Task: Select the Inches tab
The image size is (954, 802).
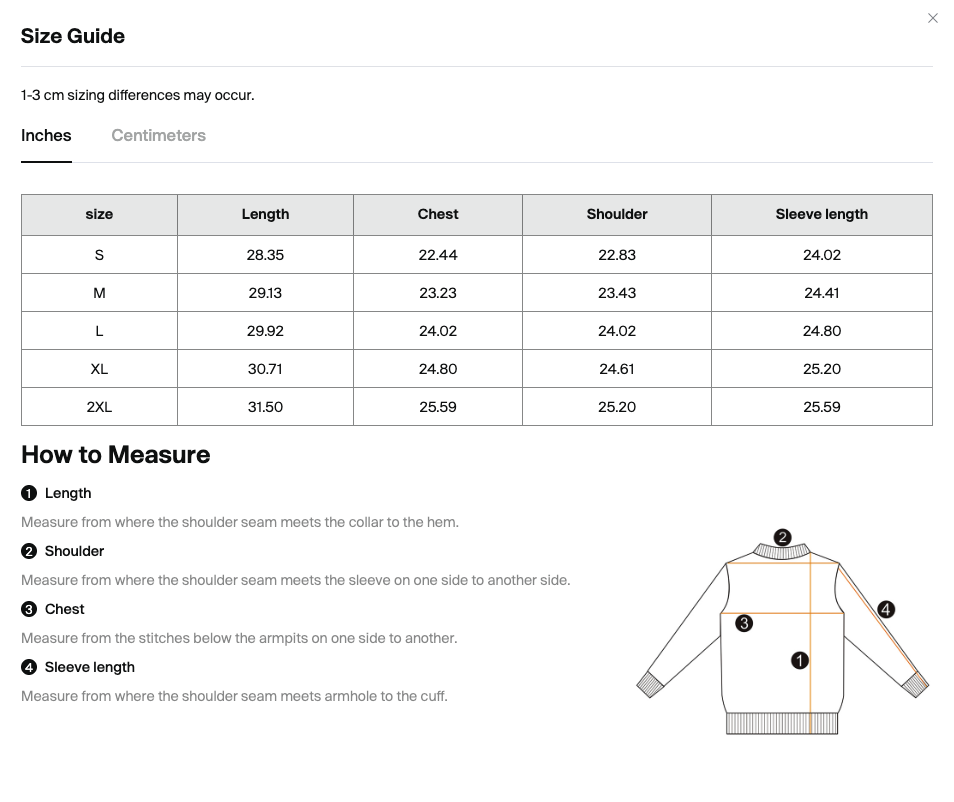Action: [x=46, y=135]
